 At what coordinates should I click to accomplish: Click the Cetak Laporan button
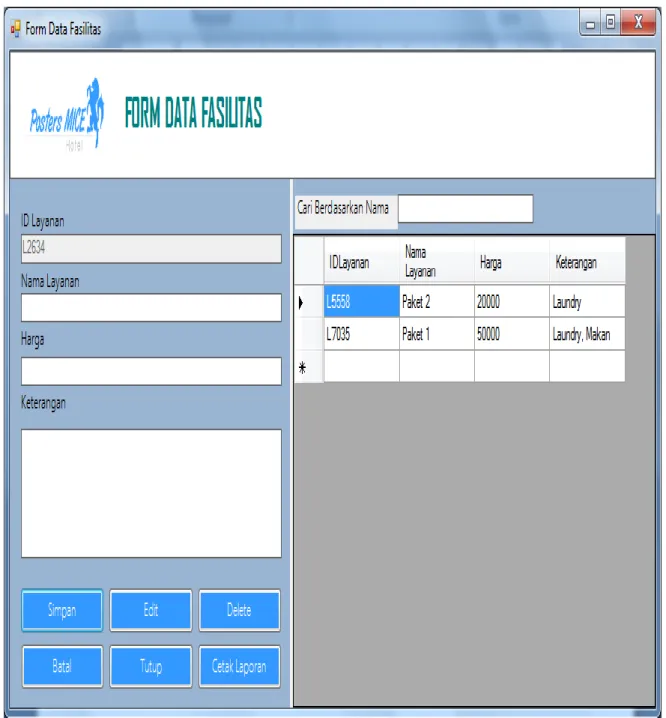(239, 666)
